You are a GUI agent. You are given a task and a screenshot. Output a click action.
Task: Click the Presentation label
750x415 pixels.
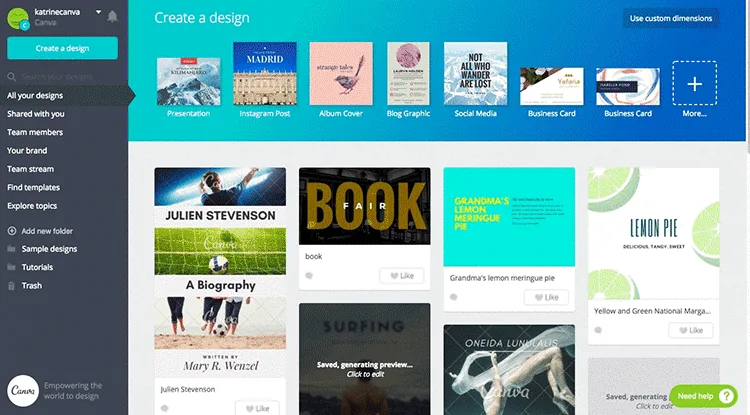[188, 114]
